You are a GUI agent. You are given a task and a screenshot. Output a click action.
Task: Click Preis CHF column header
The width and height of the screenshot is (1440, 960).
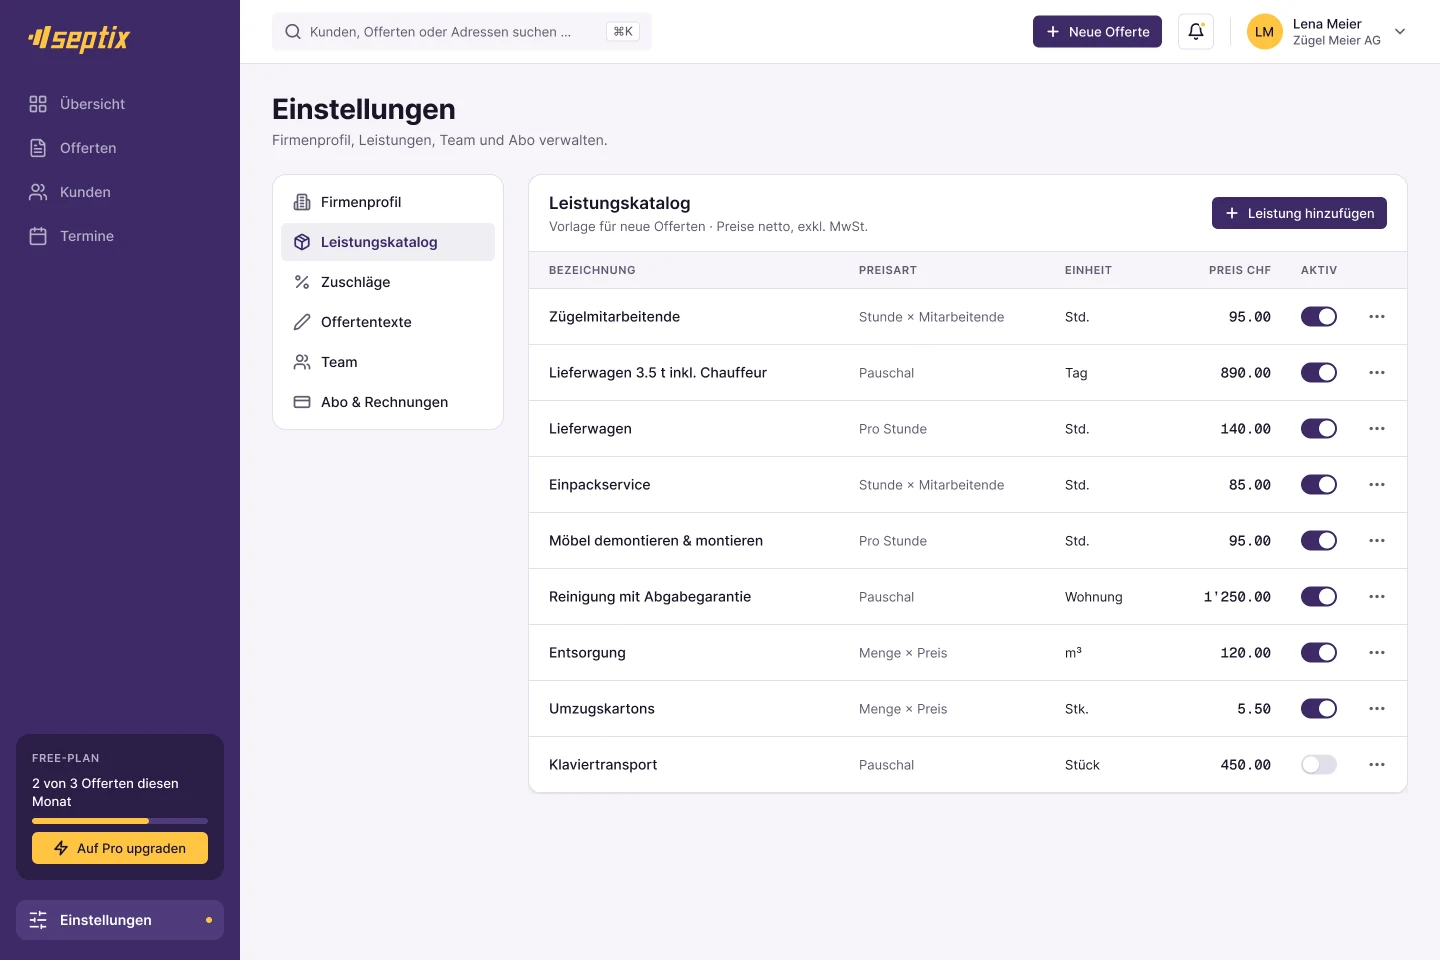(1240, 270)
